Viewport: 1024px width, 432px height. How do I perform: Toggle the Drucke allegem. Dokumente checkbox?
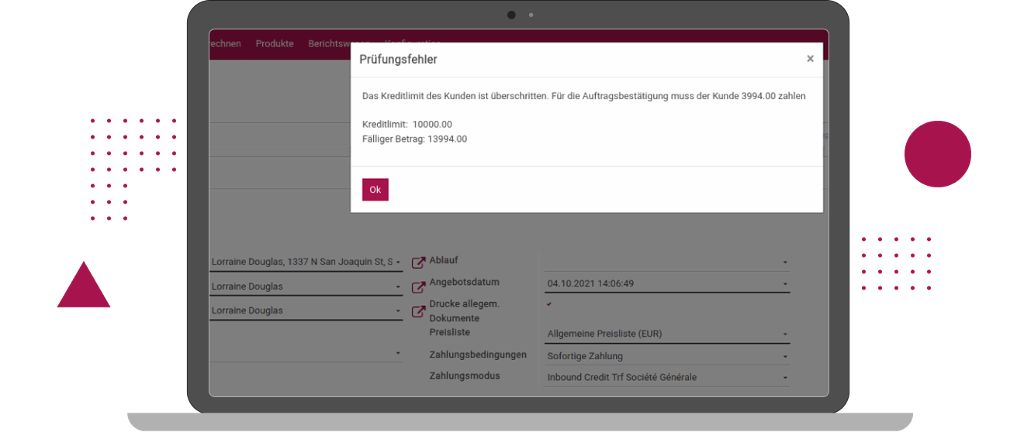(x=549, y=304)
